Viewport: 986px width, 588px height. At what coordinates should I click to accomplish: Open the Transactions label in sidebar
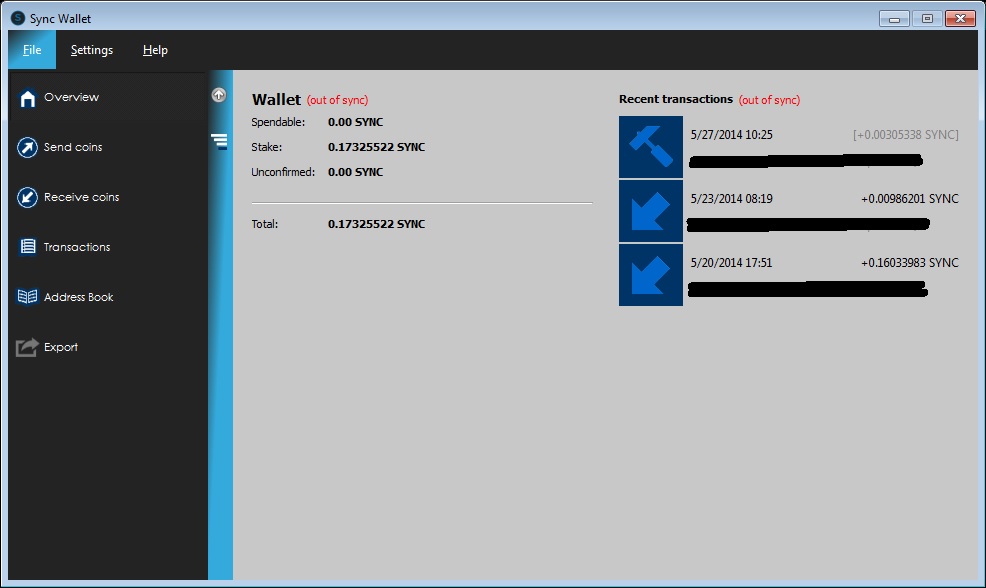[x=77, y=247]
